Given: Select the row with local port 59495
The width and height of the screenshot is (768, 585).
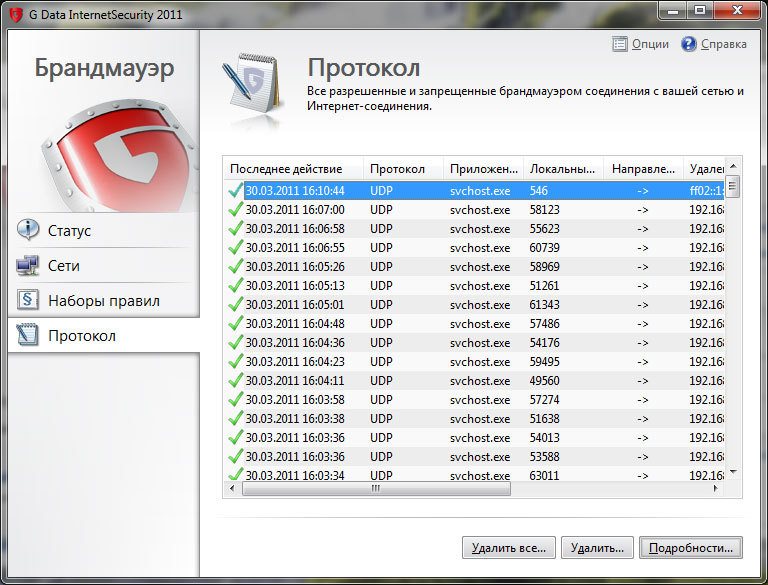Looking at the screenshot, I should coord(475,362).
